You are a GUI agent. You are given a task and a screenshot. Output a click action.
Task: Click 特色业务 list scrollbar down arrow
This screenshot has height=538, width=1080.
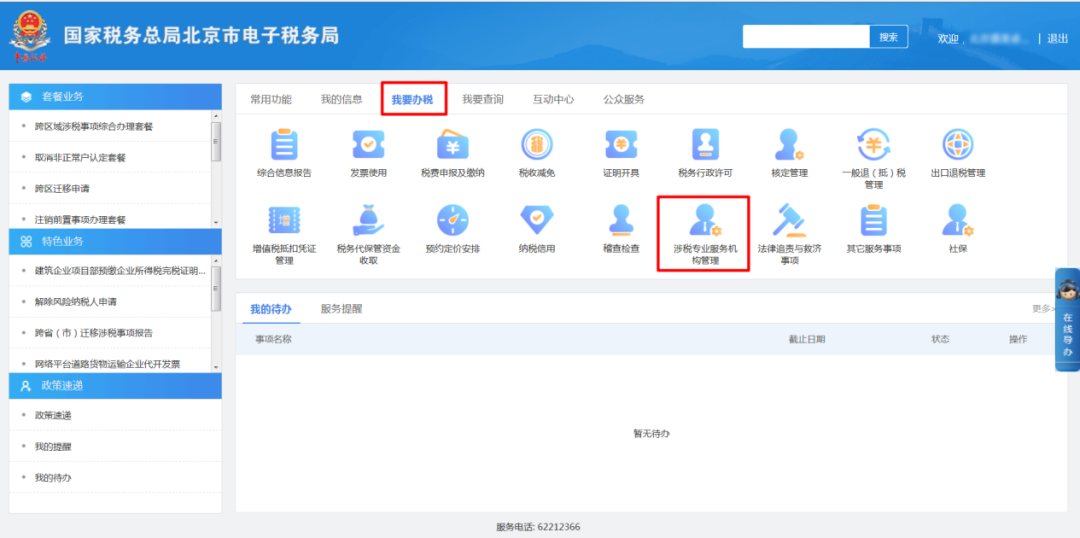(216, 367)
